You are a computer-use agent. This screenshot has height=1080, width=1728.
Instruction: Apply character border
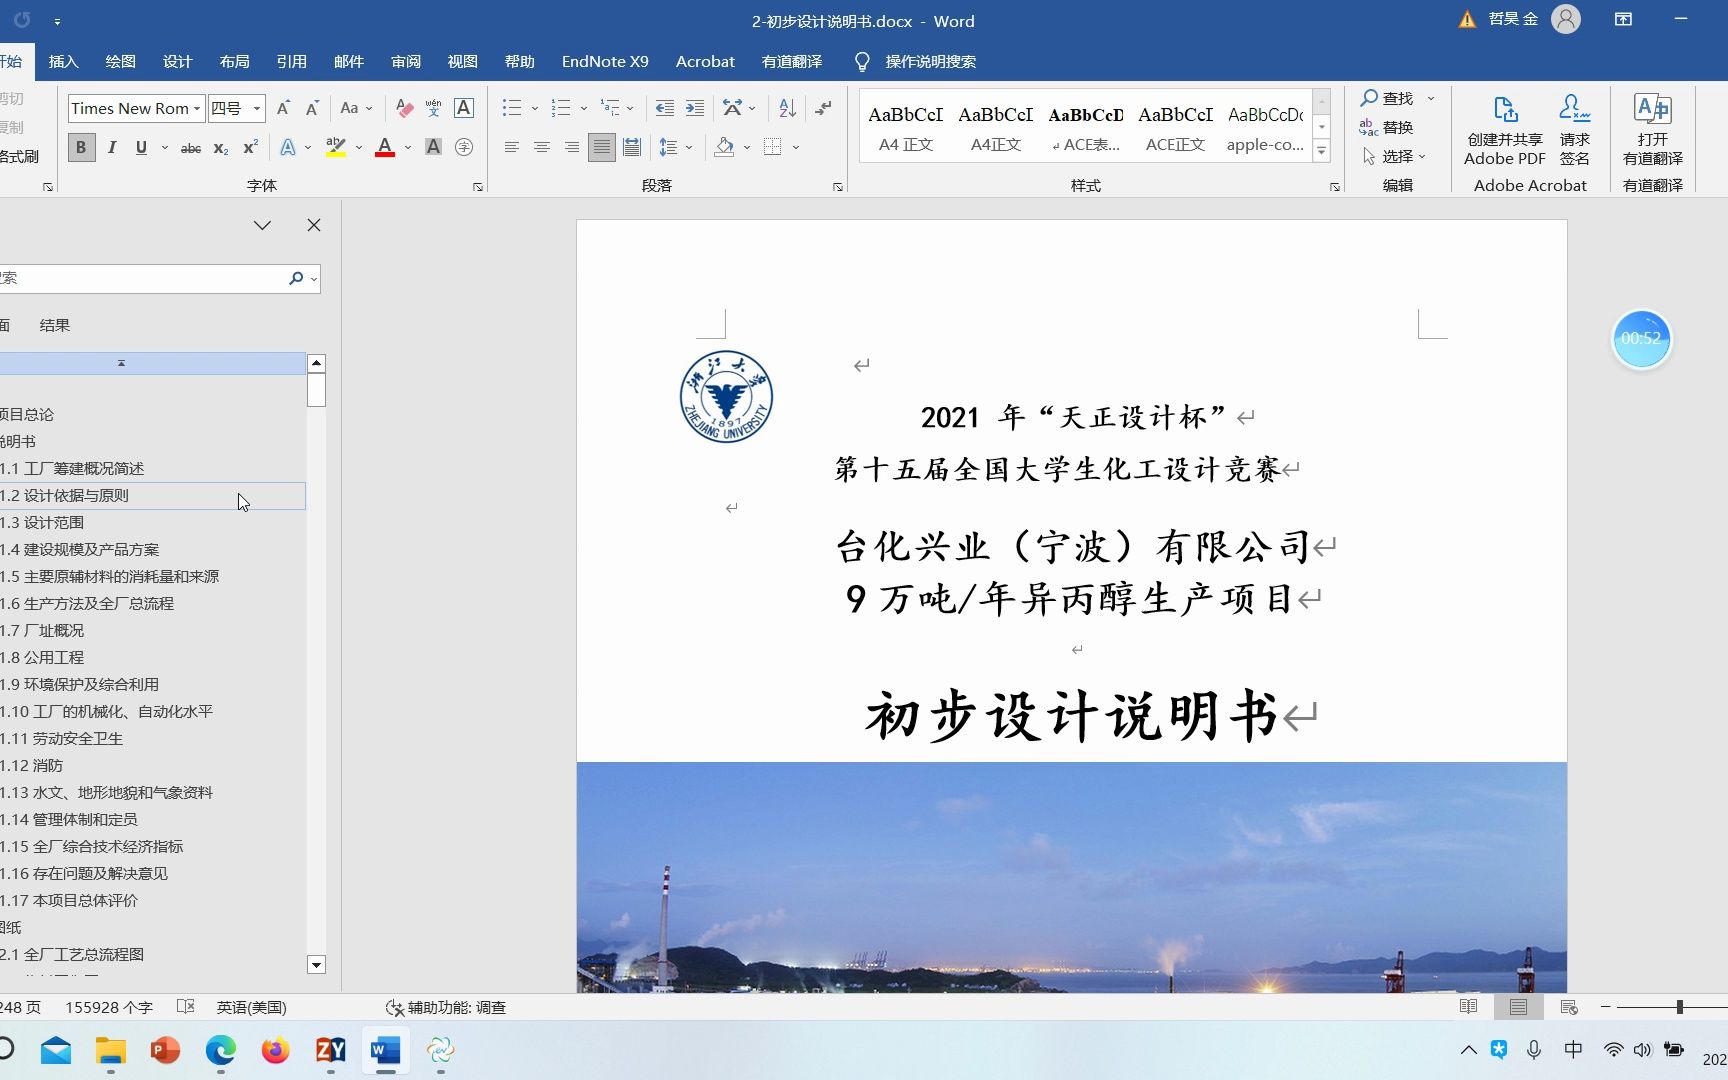(x=464, y=108)
